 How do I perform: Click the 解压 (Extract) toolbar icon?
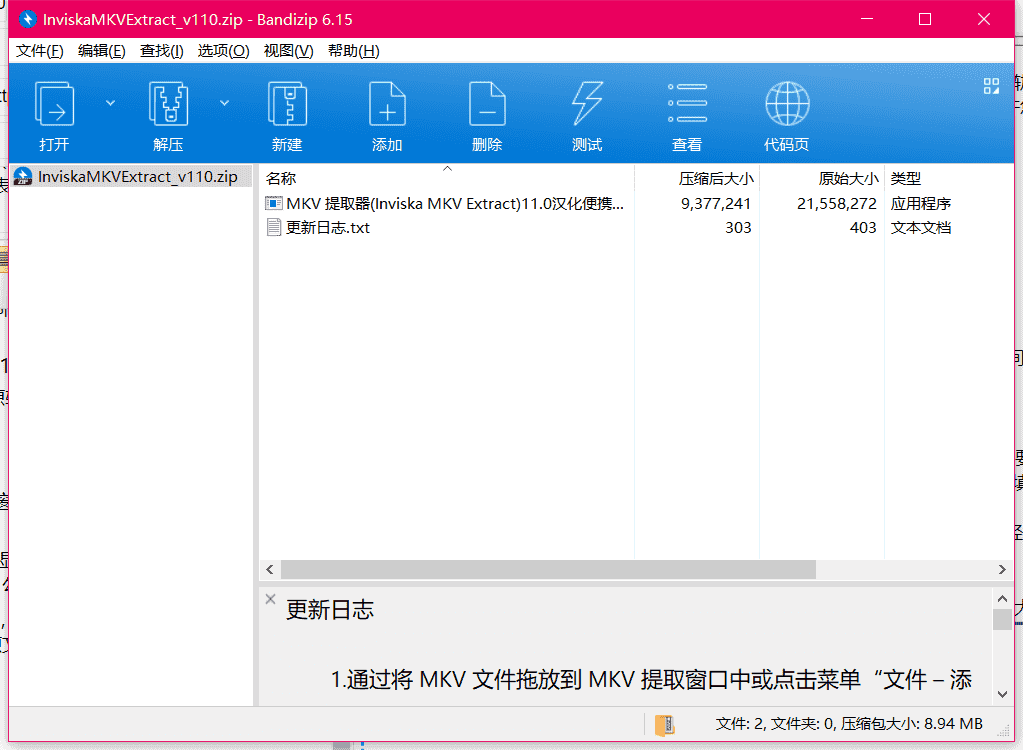coord(168,104)
